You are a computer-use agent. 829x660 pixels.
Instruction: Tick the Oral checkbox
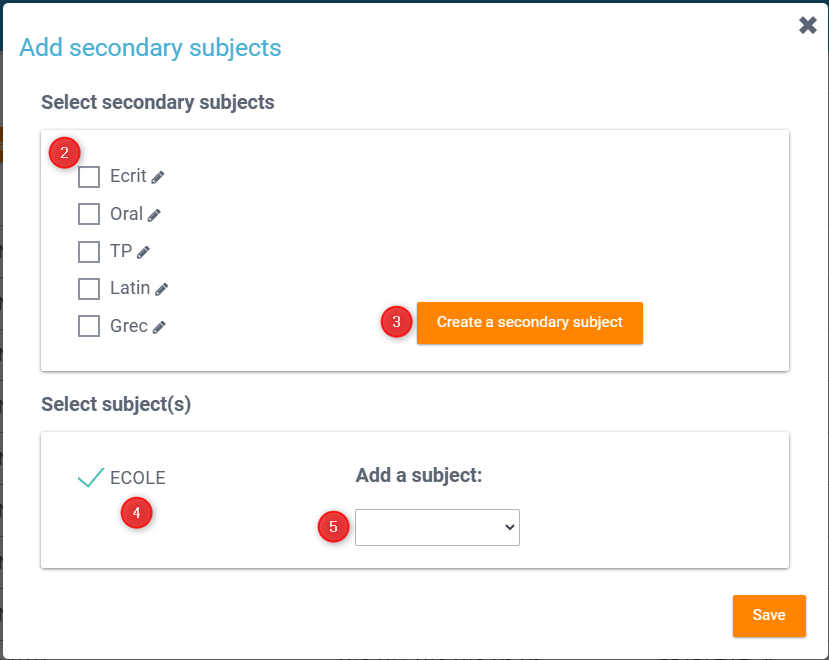click(89, 214)
